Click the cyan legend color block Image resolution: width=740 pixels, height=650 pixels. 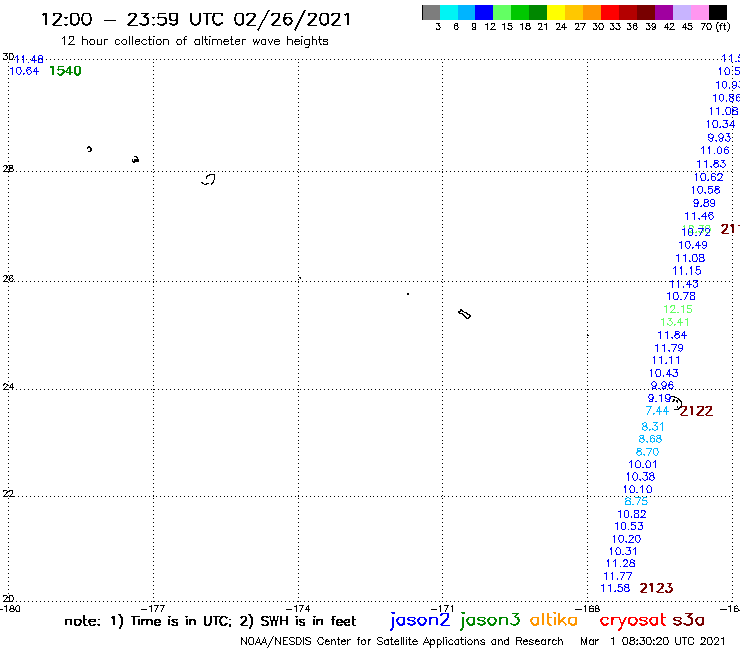(449, 12)
